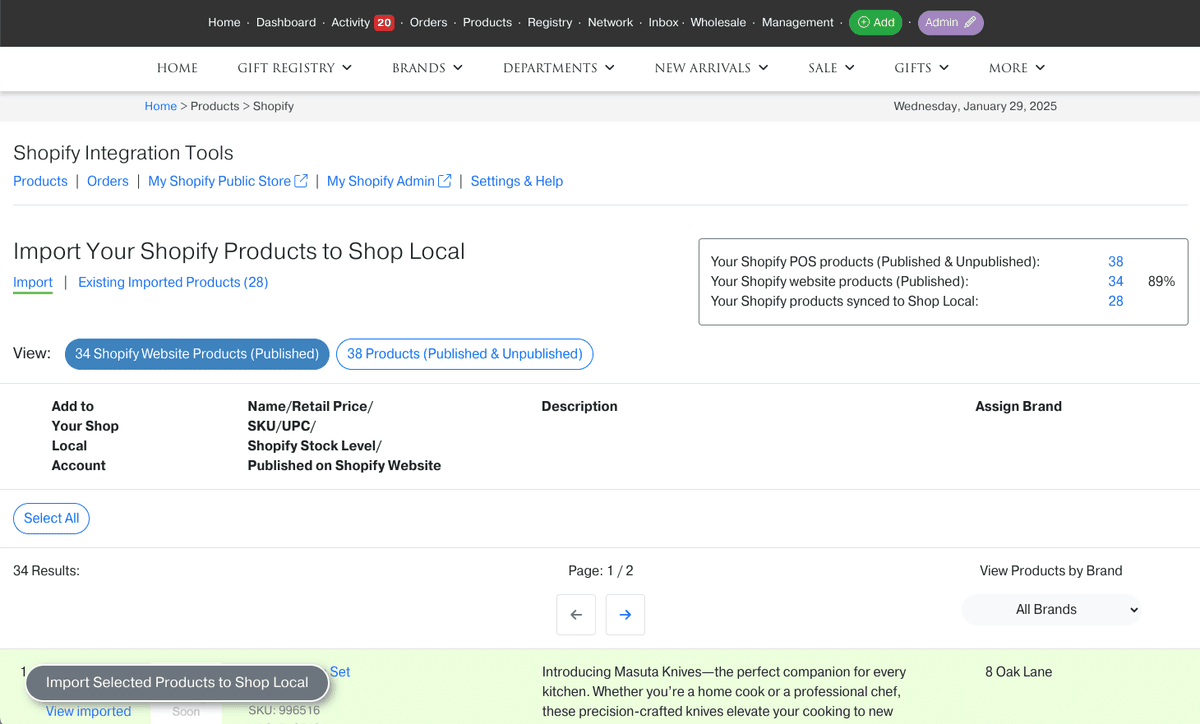Click the Select All button

[51, 518]
